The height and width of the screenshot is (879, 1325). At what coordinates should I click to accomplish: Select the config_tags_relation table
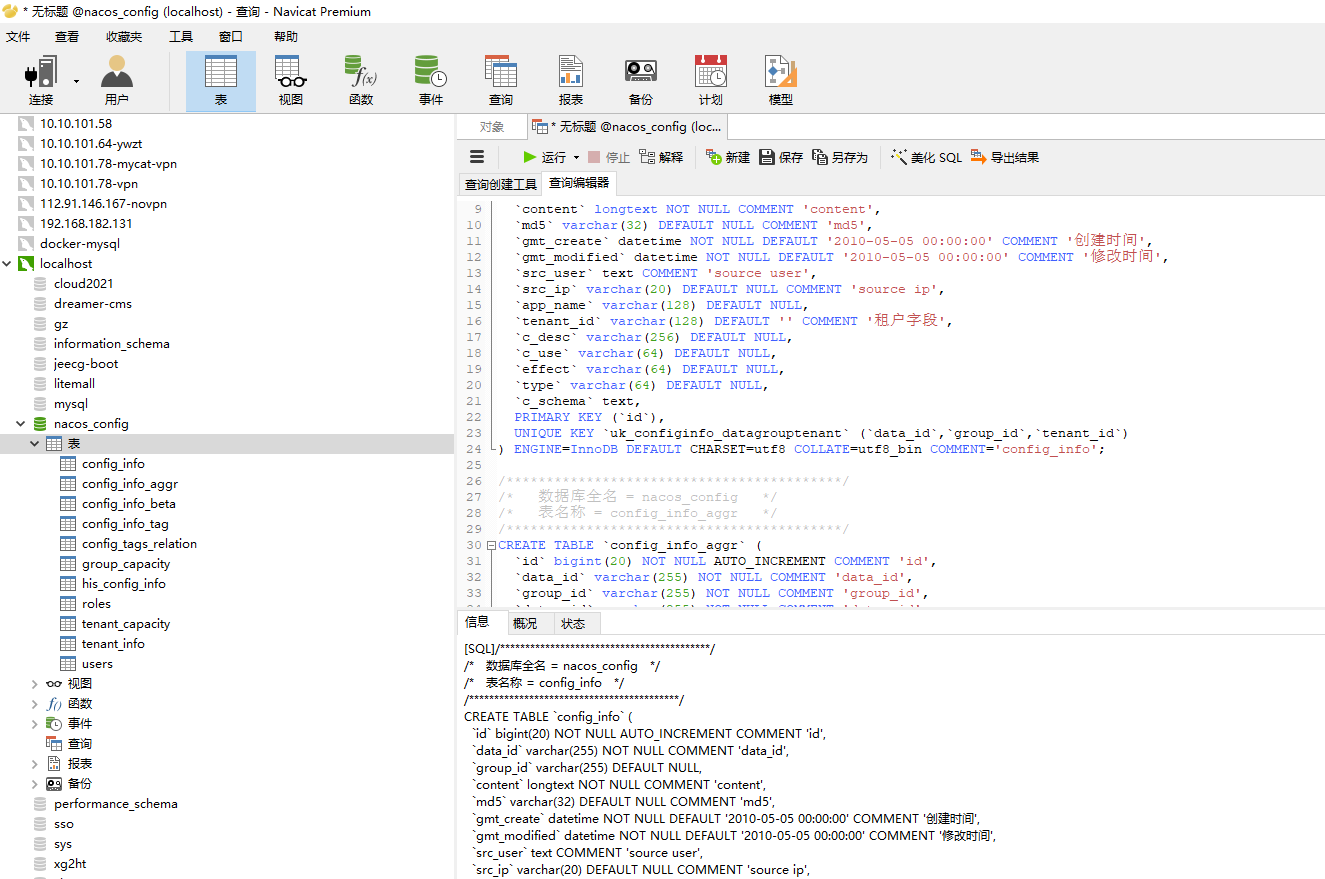(139, 544)
